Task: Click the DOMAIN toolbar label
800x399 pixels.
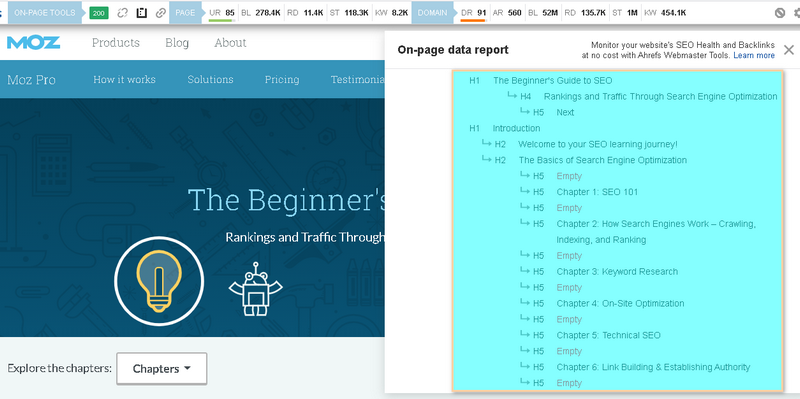Action: [x=432, y=13]
